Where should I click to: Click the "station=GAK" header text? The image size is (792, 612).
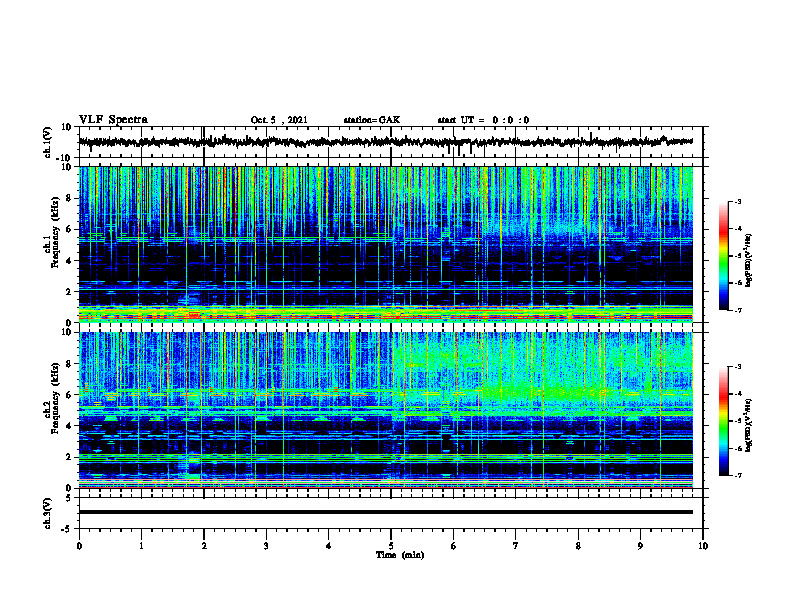pos(372,120)
